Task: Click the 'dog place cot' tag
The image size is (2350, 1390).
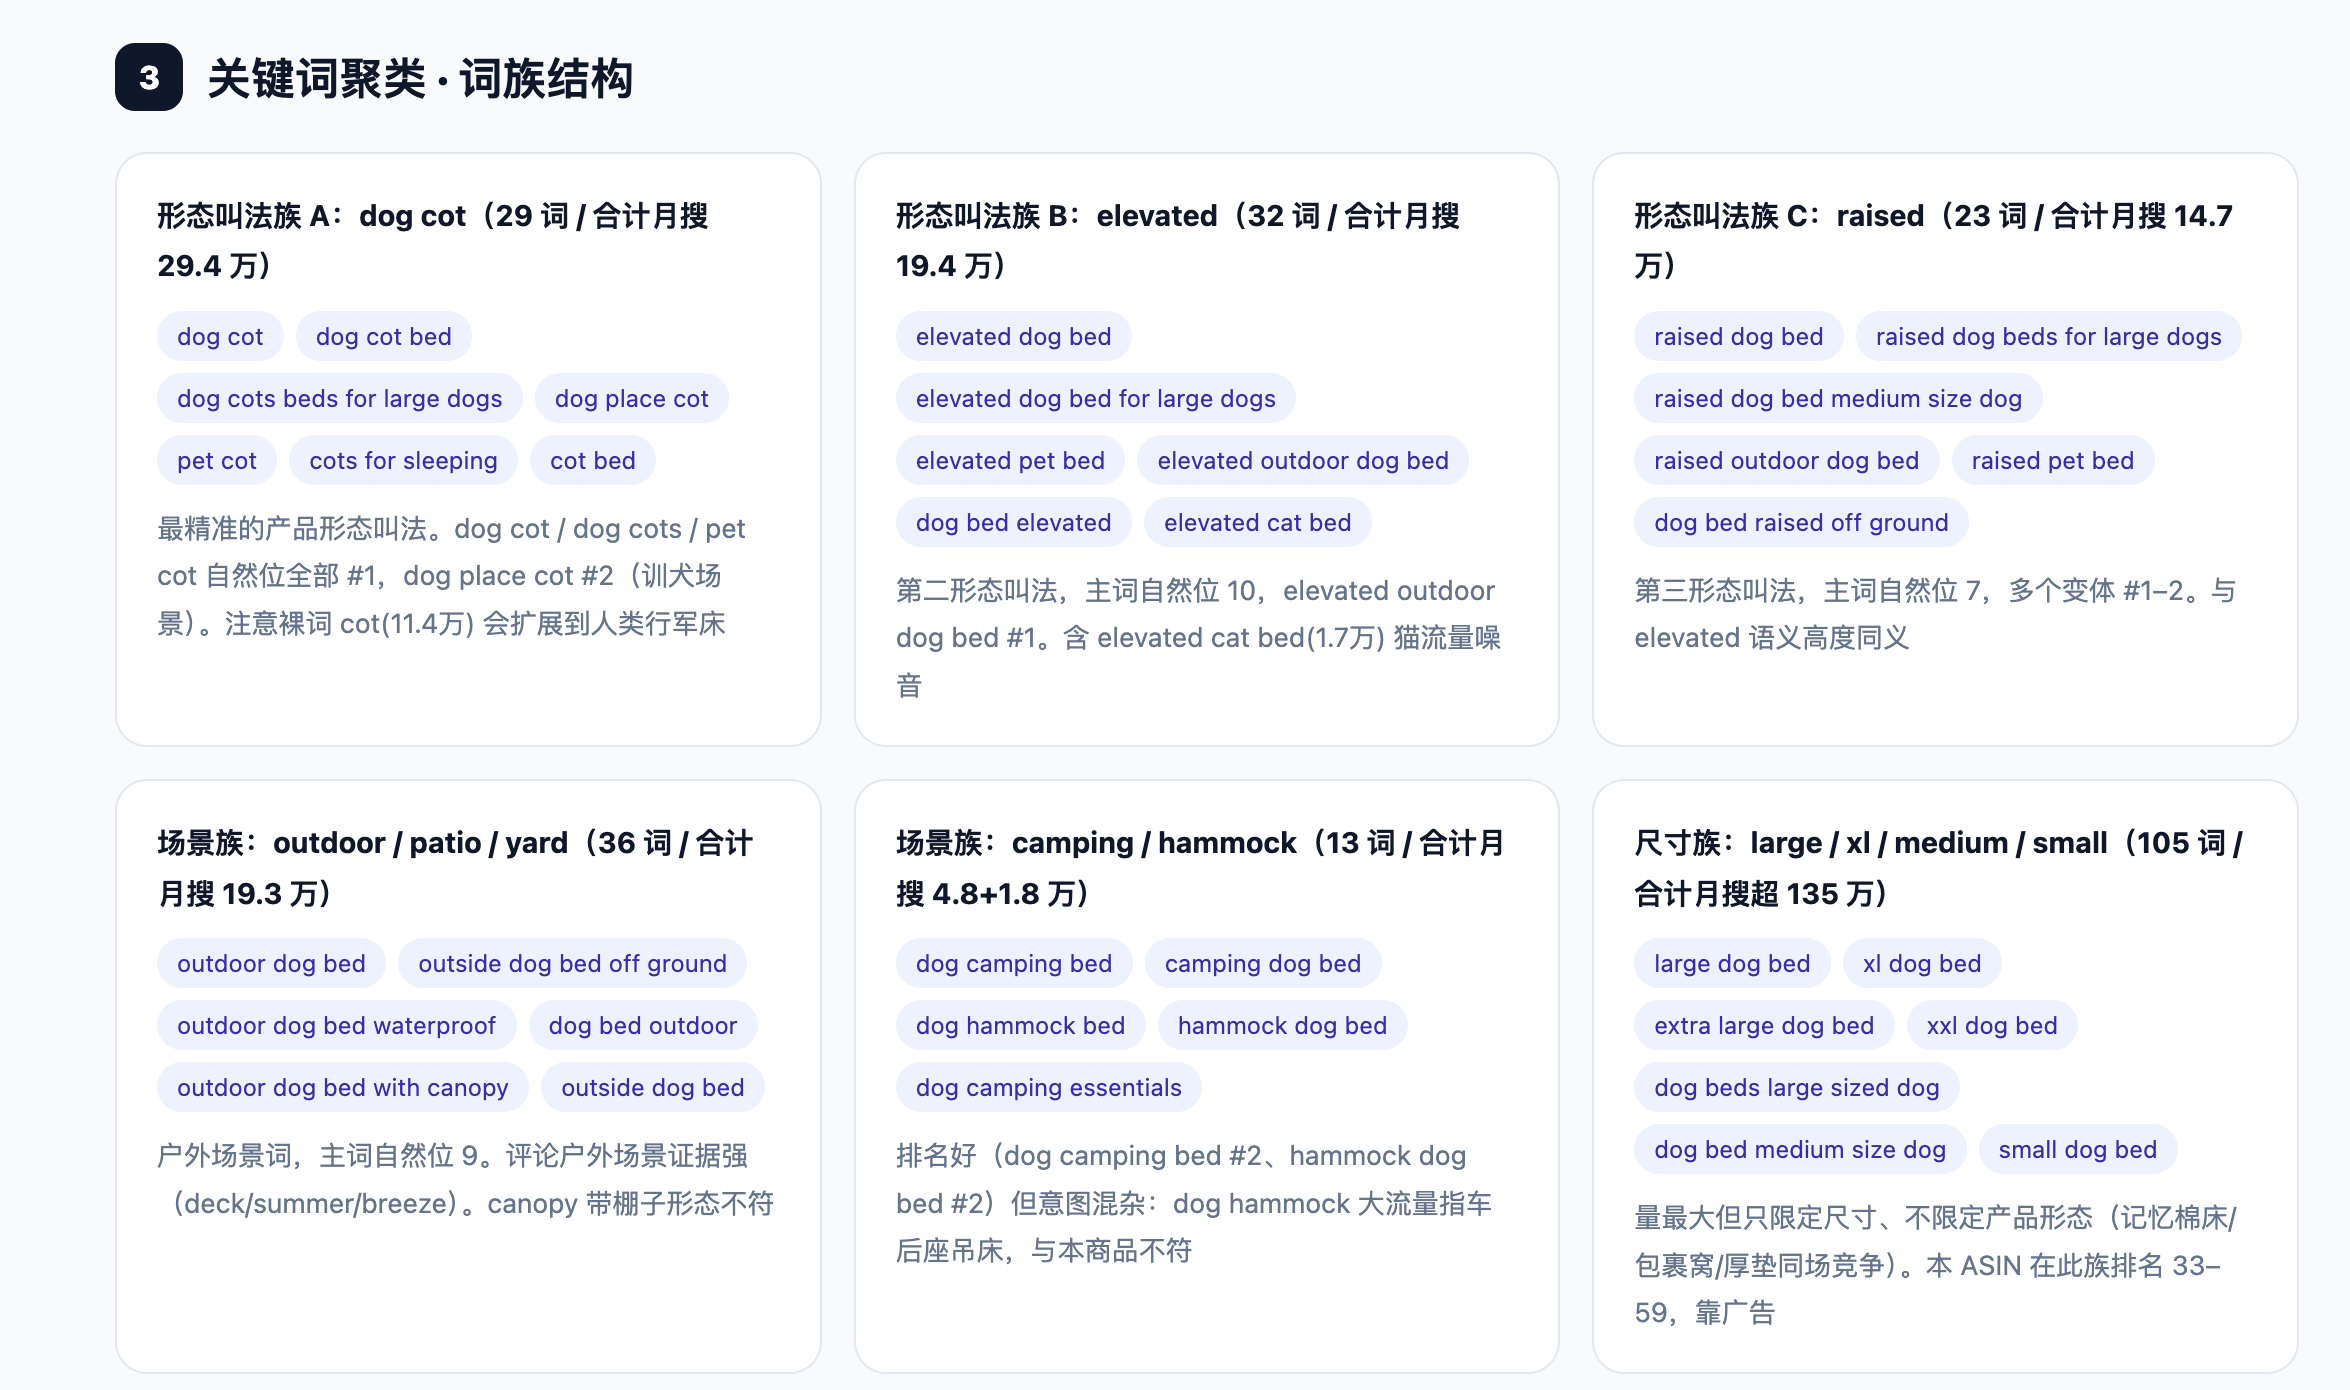Action: point(632,399)
